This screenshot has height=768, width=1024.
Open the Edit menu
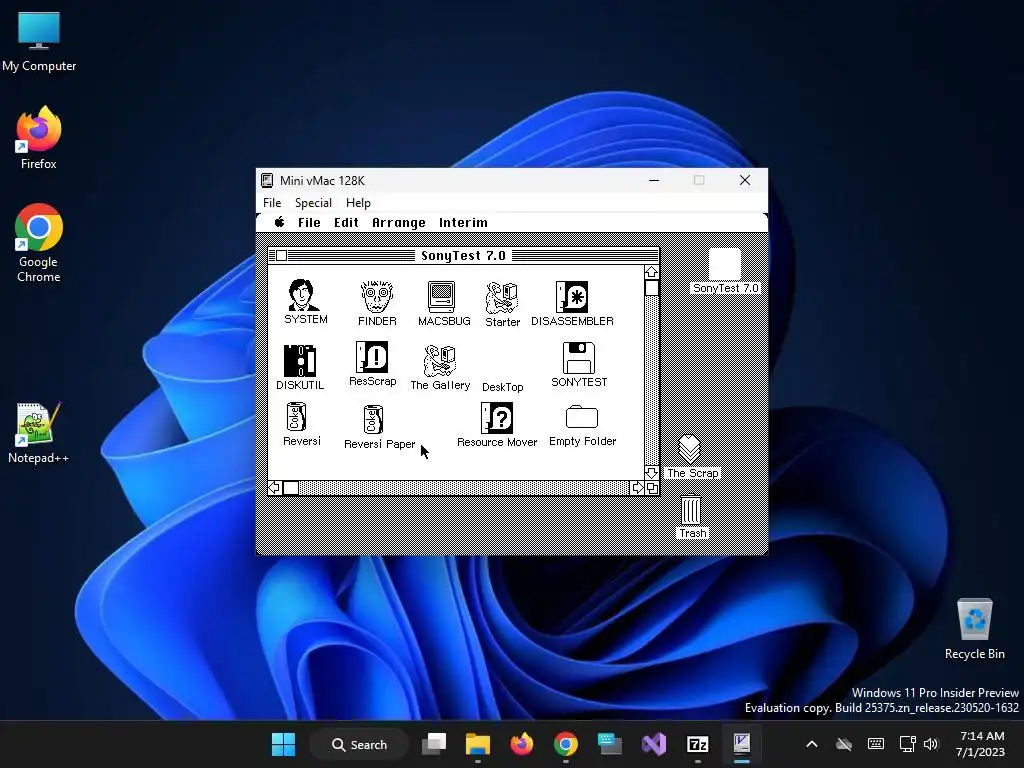coord(346,223)
